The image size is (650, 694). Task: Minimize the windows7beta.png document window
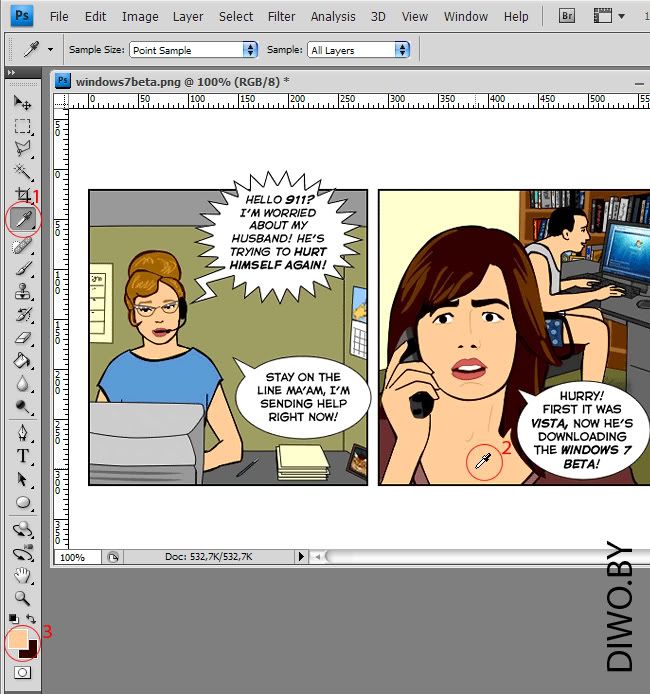point(639,83)
